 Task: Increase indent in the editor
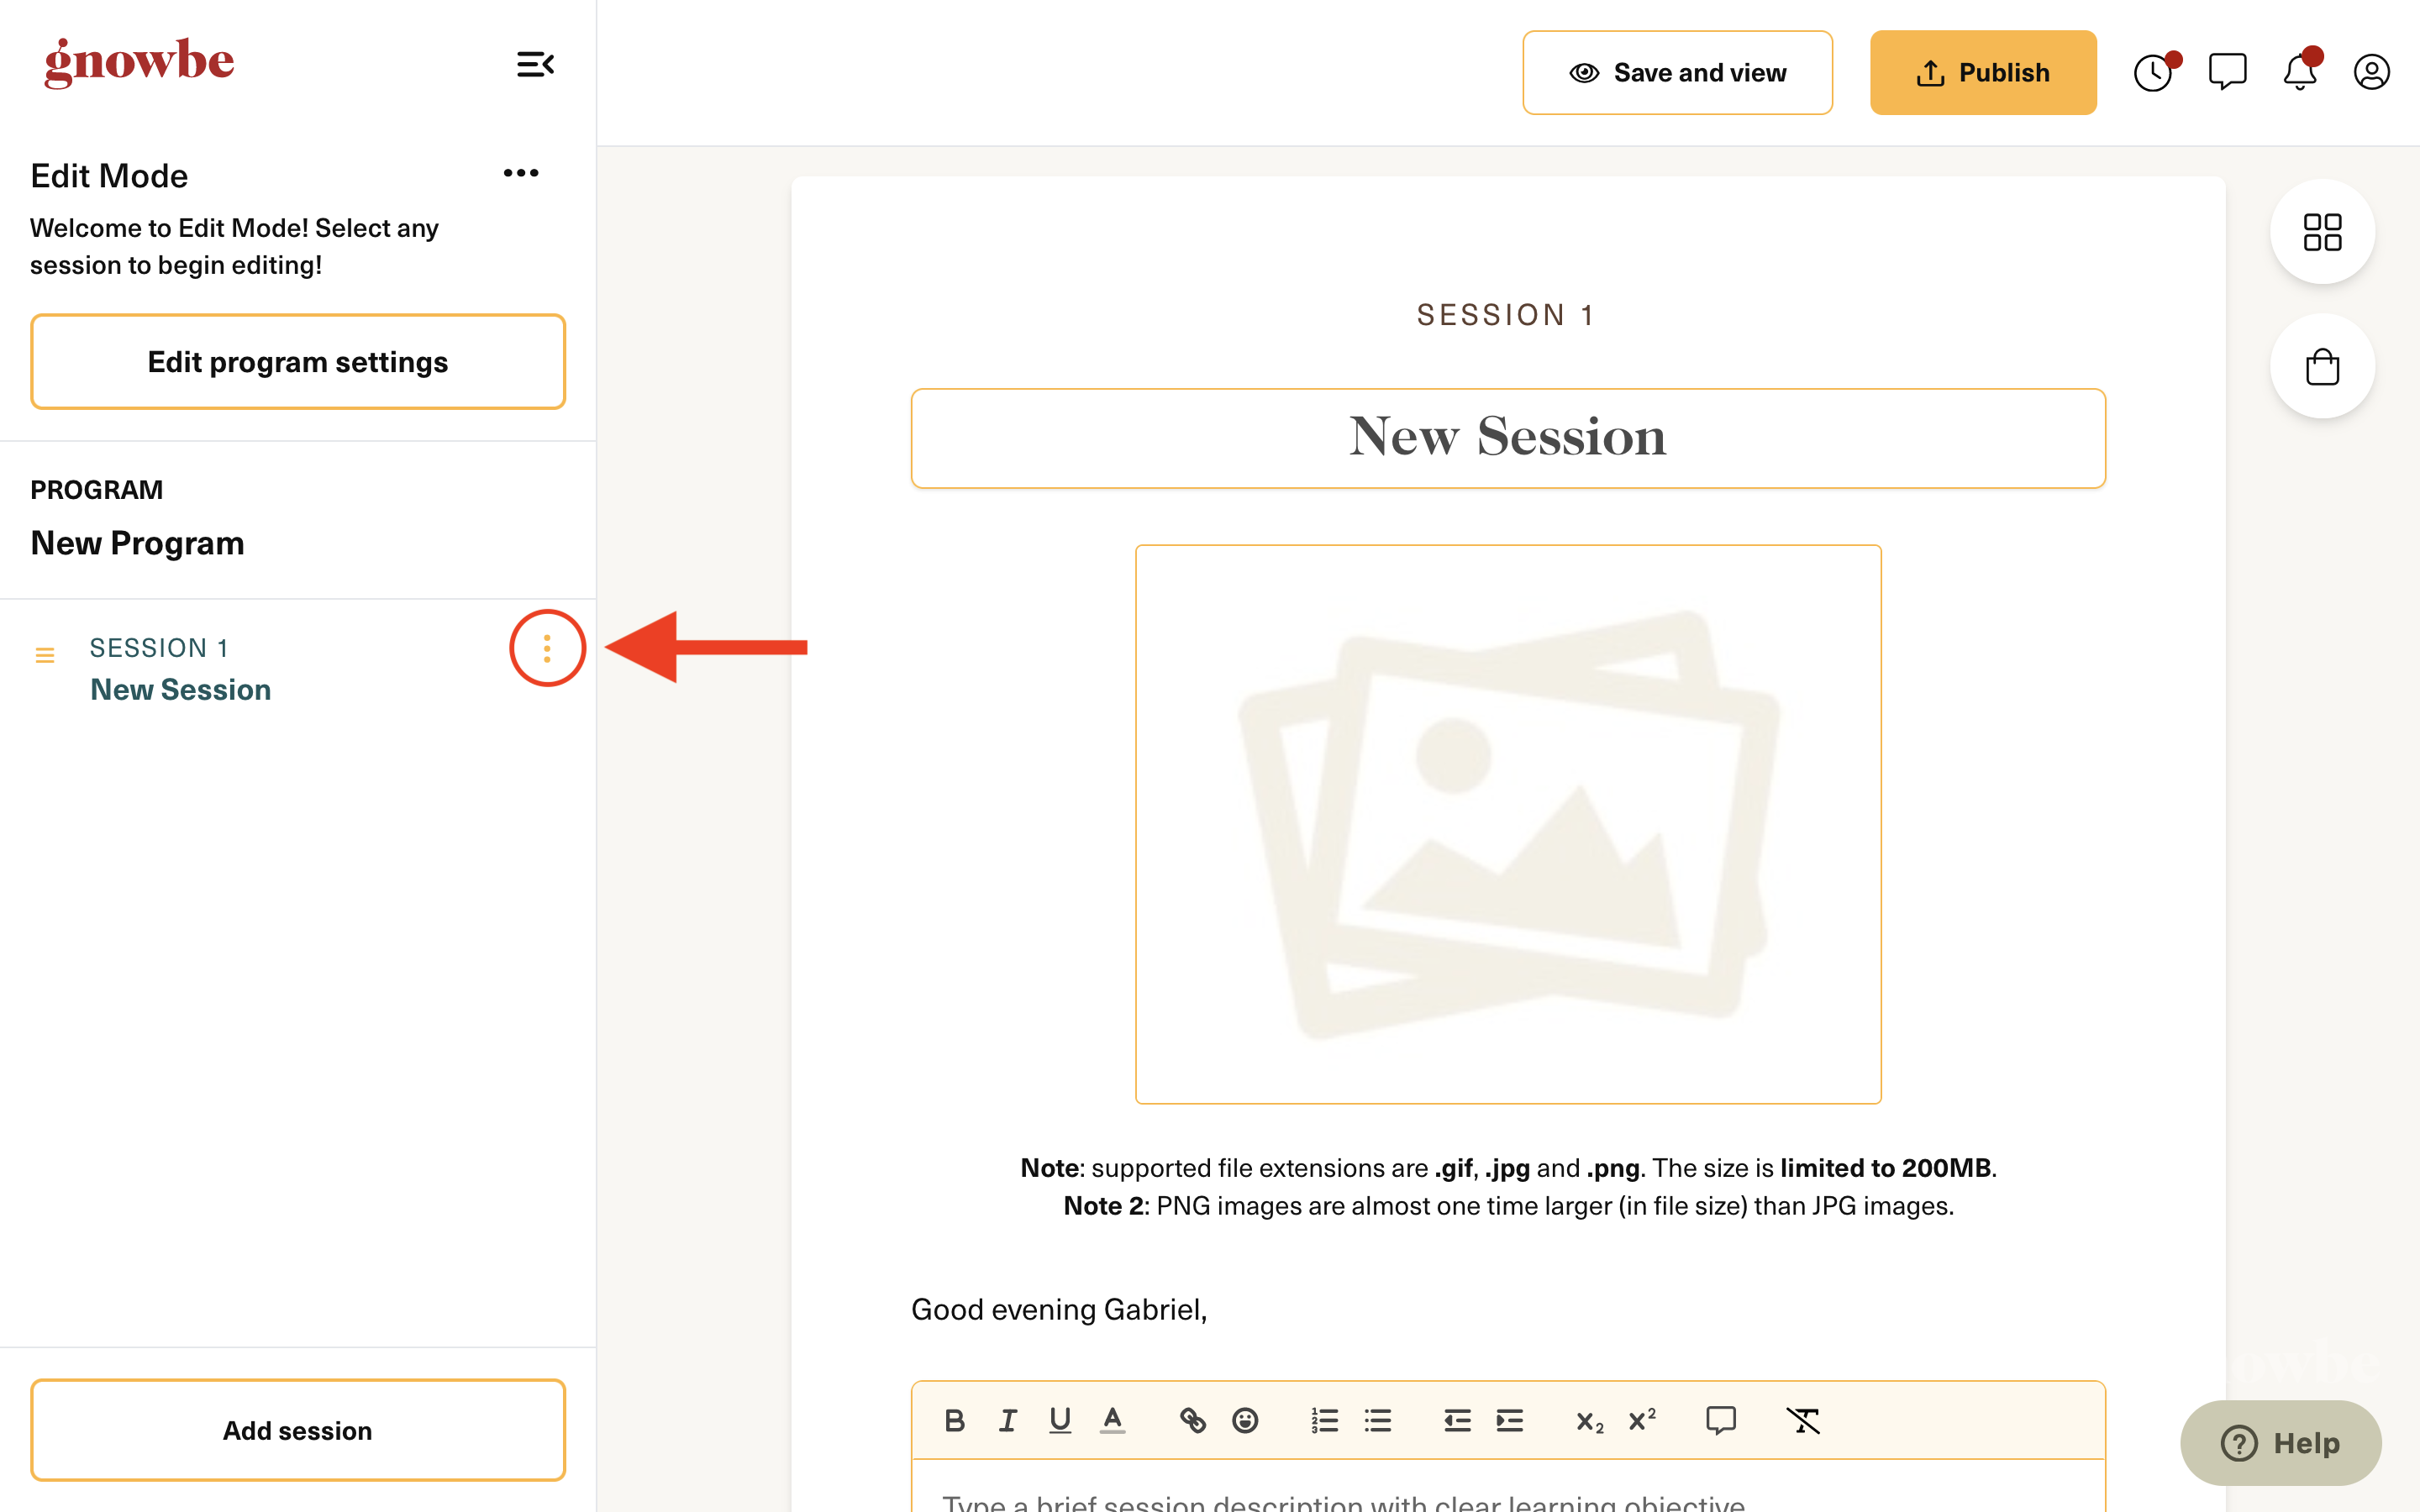(x=1510, y=1420)
